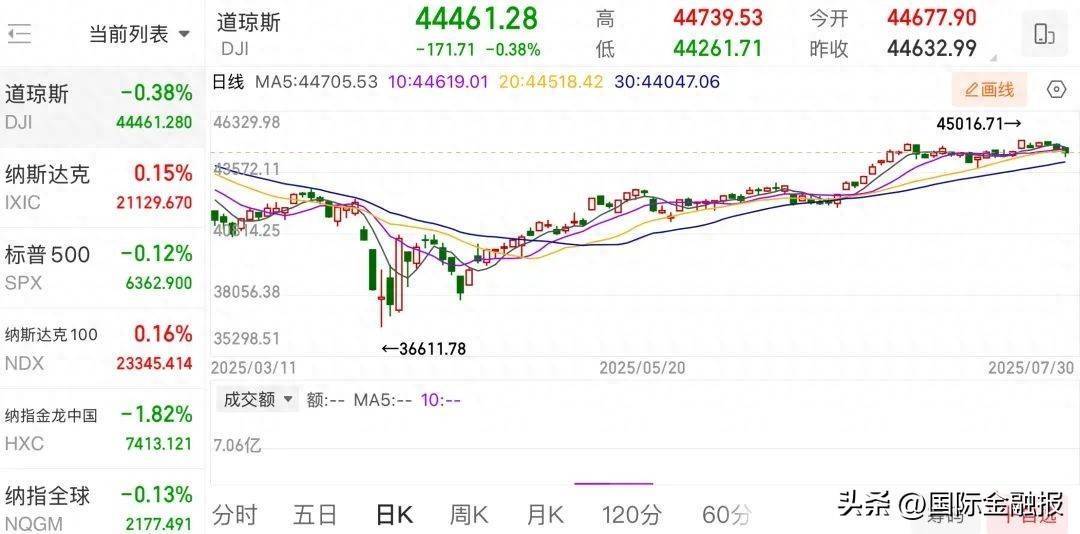The width and height of the screenshot is (1080, 534).
Task: Switch to the 月K tab
Action: tap(545, 514)
